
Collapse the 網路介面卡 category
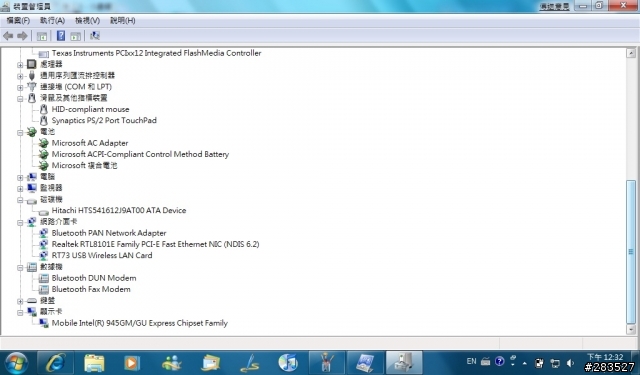coord(20,222)
